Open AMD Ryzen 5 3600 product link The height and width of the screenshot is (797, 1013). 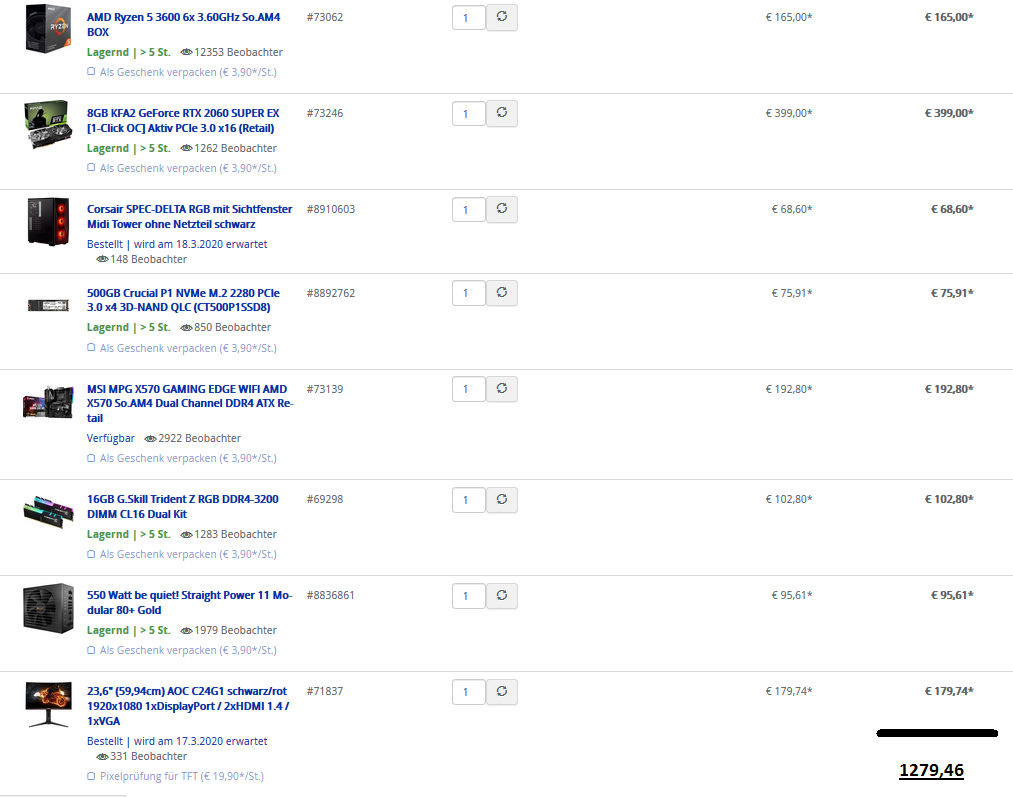tap(183, 25)
